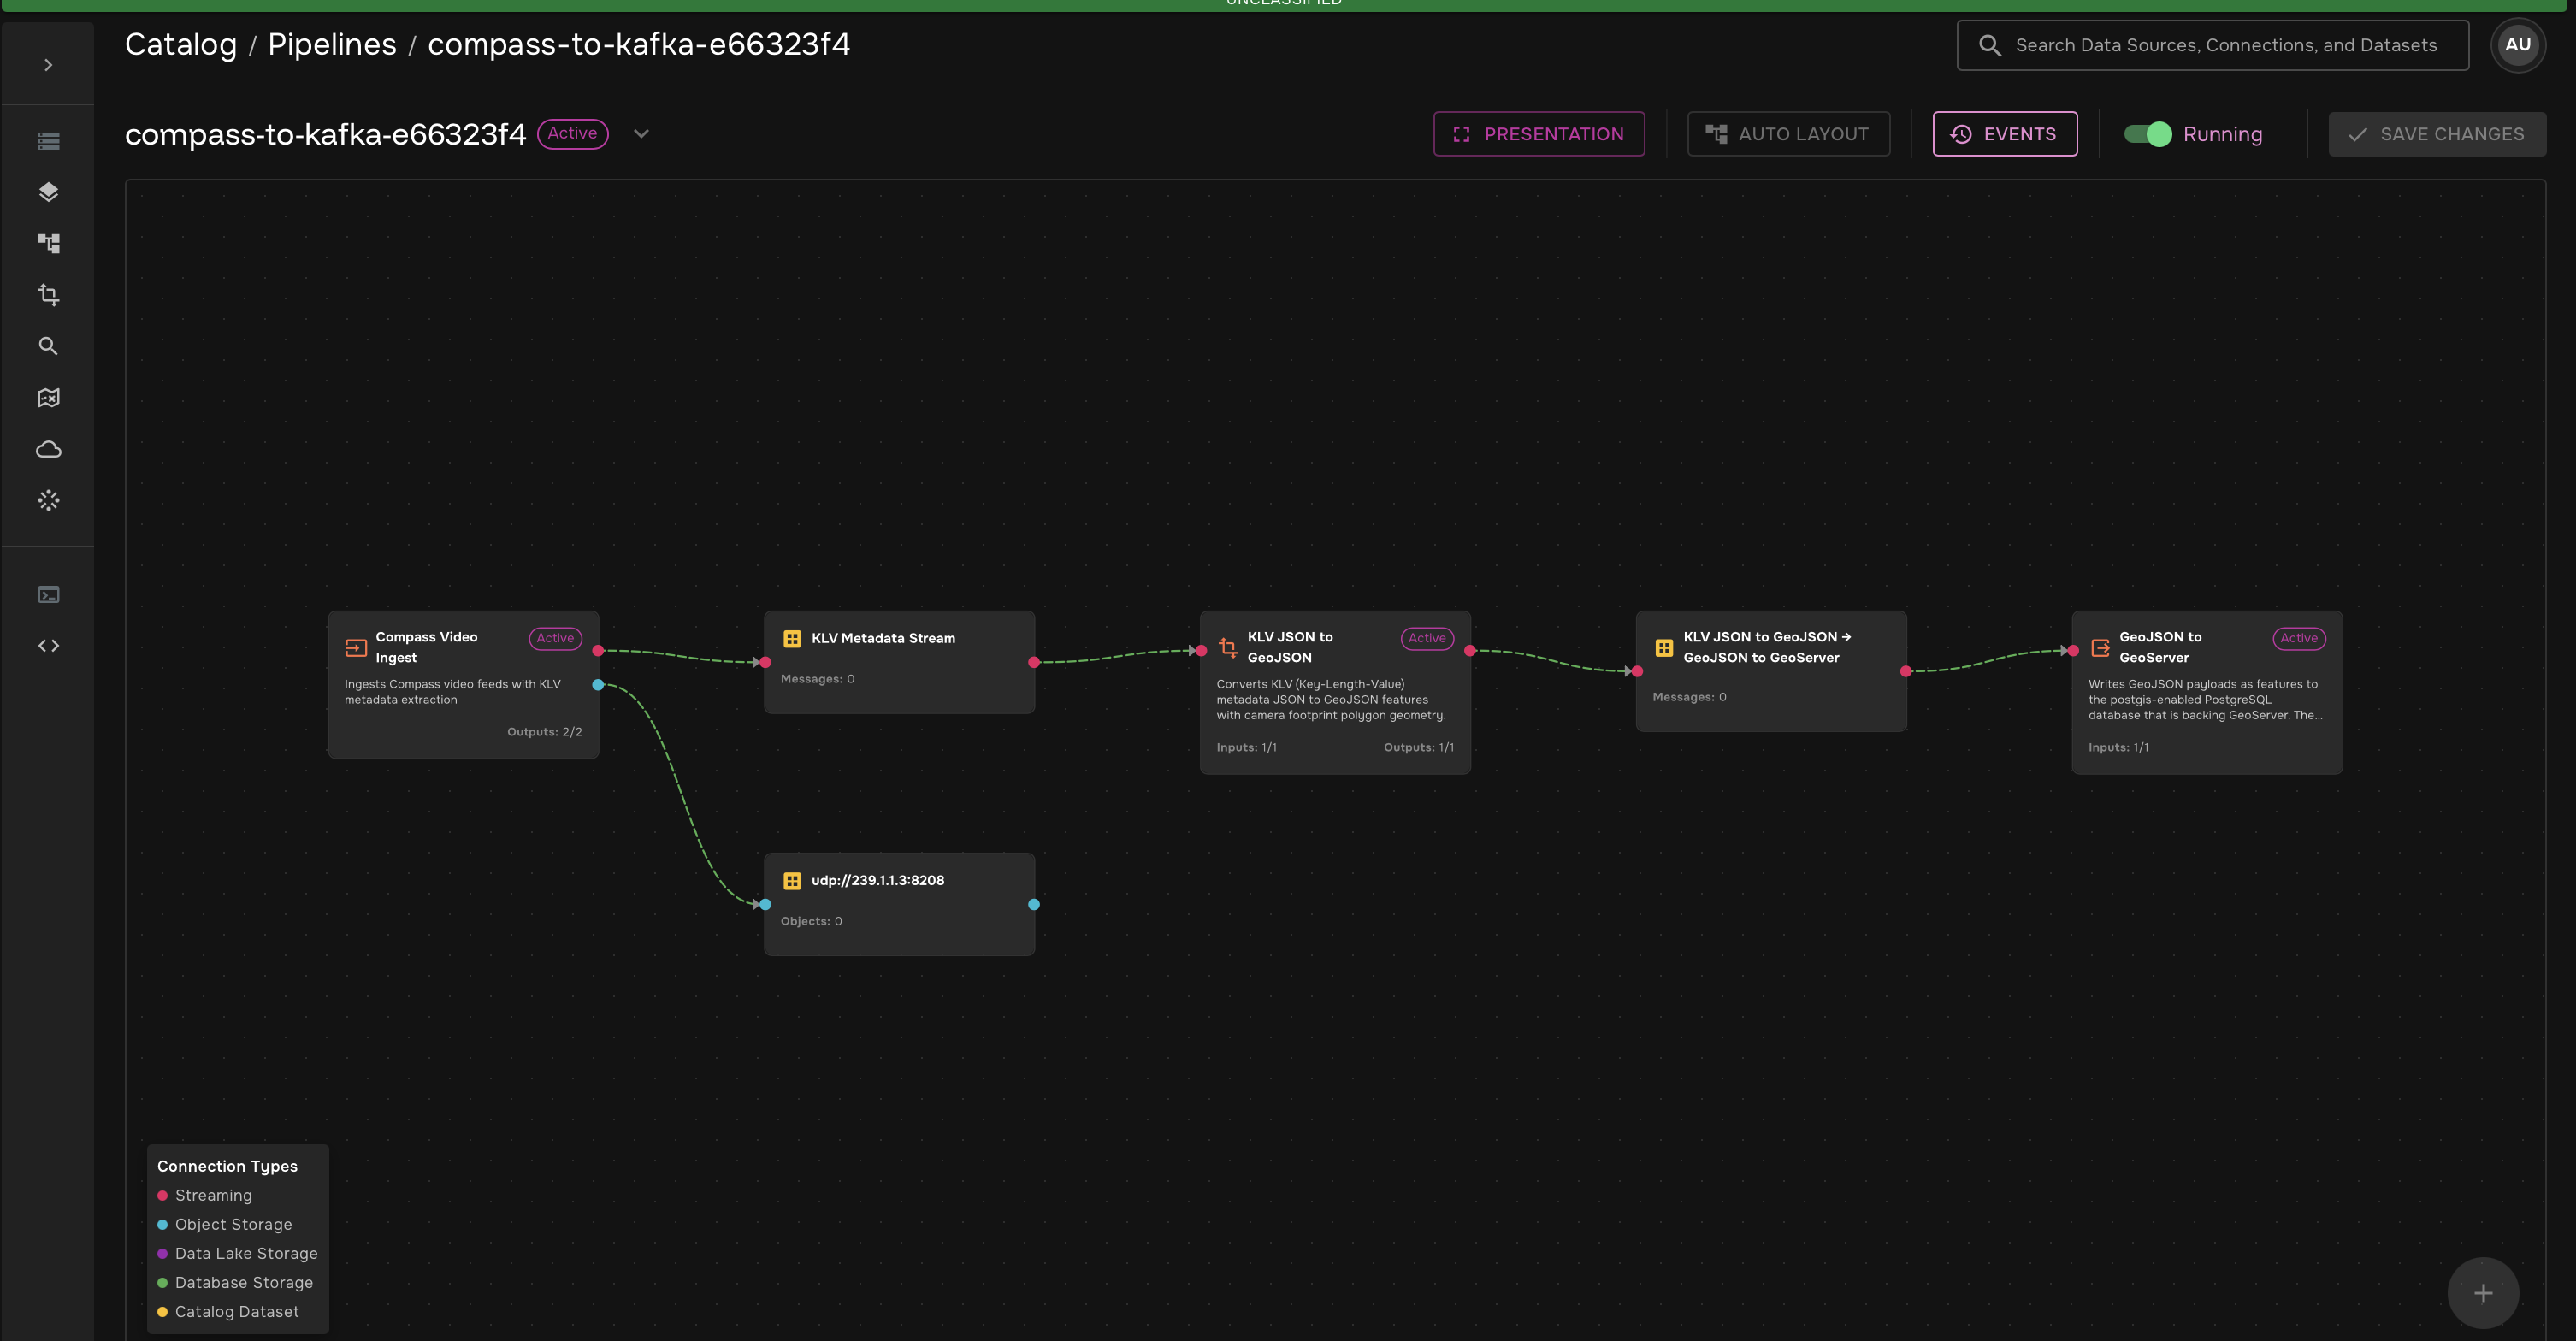Image resolution: width=2576 pixels, height=1341 pixels.
Task: Click the Database Storage legend entry
Action: point(236,1283)
